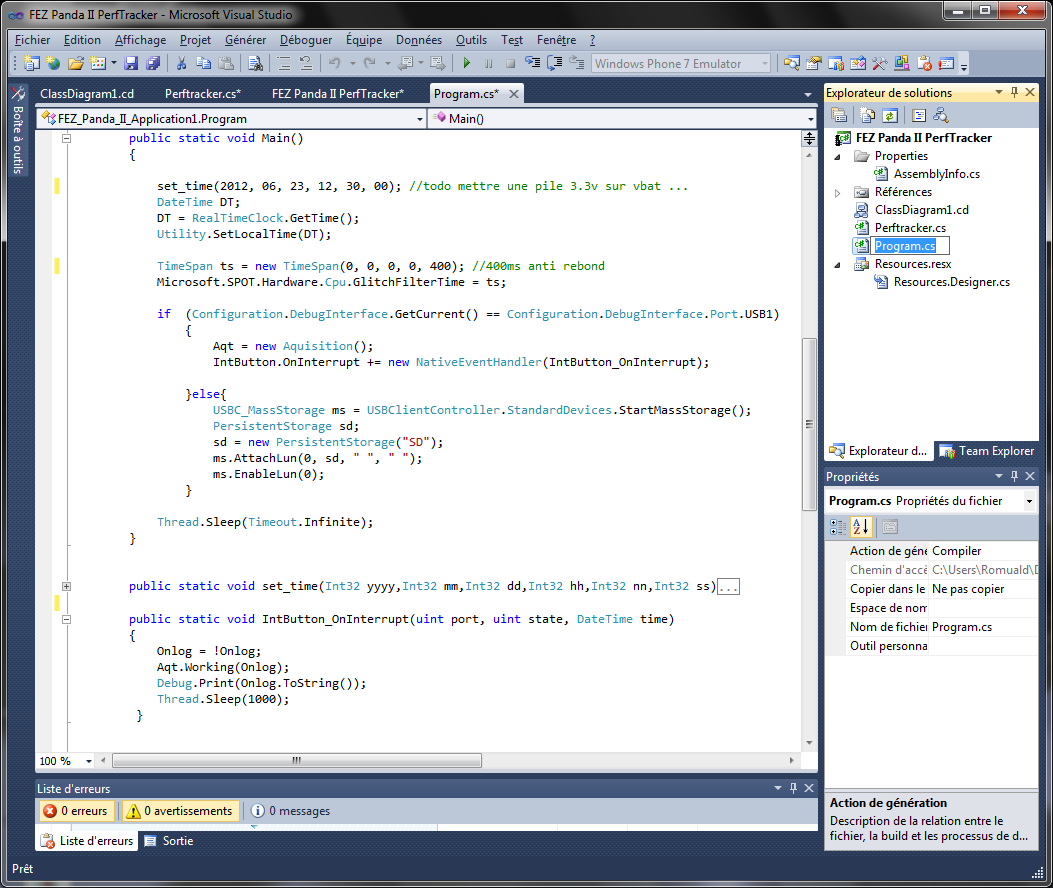This screenshot has height=888, width=1053.
Task: Click the Comment selected lines icon
Action: (x=284, y=63)
